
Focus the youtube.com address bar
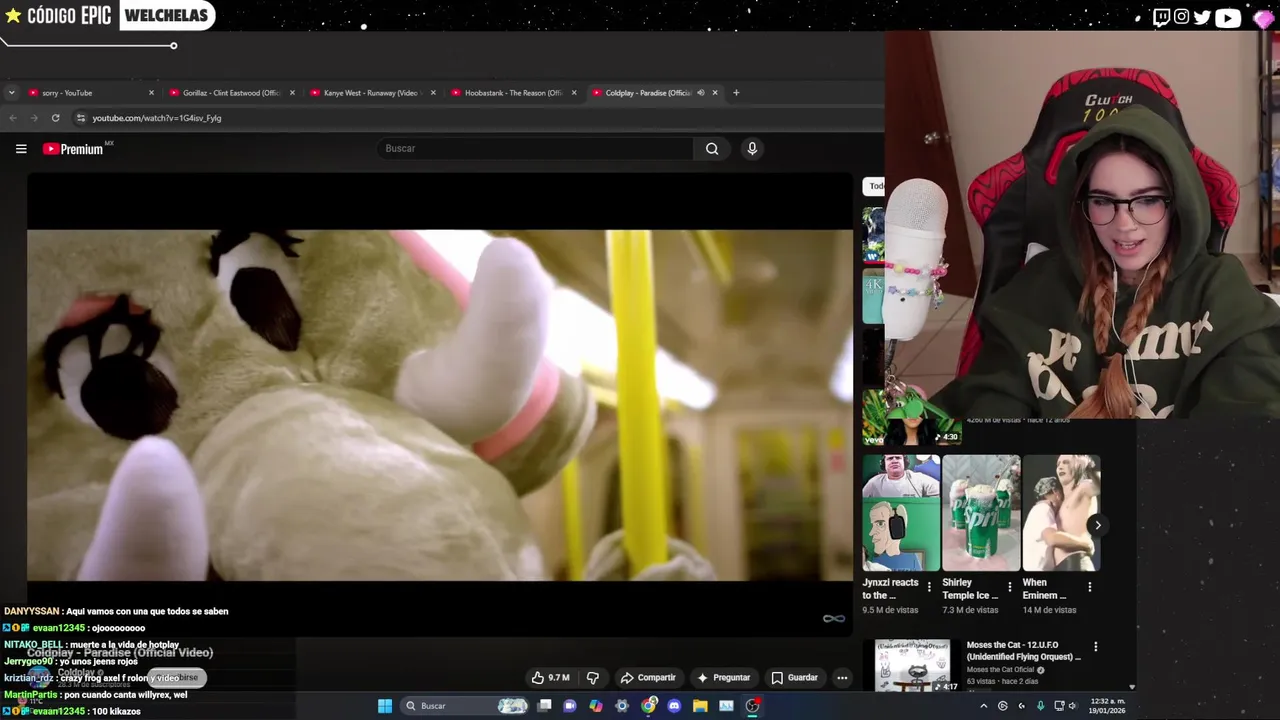click(x=480, y=118)
